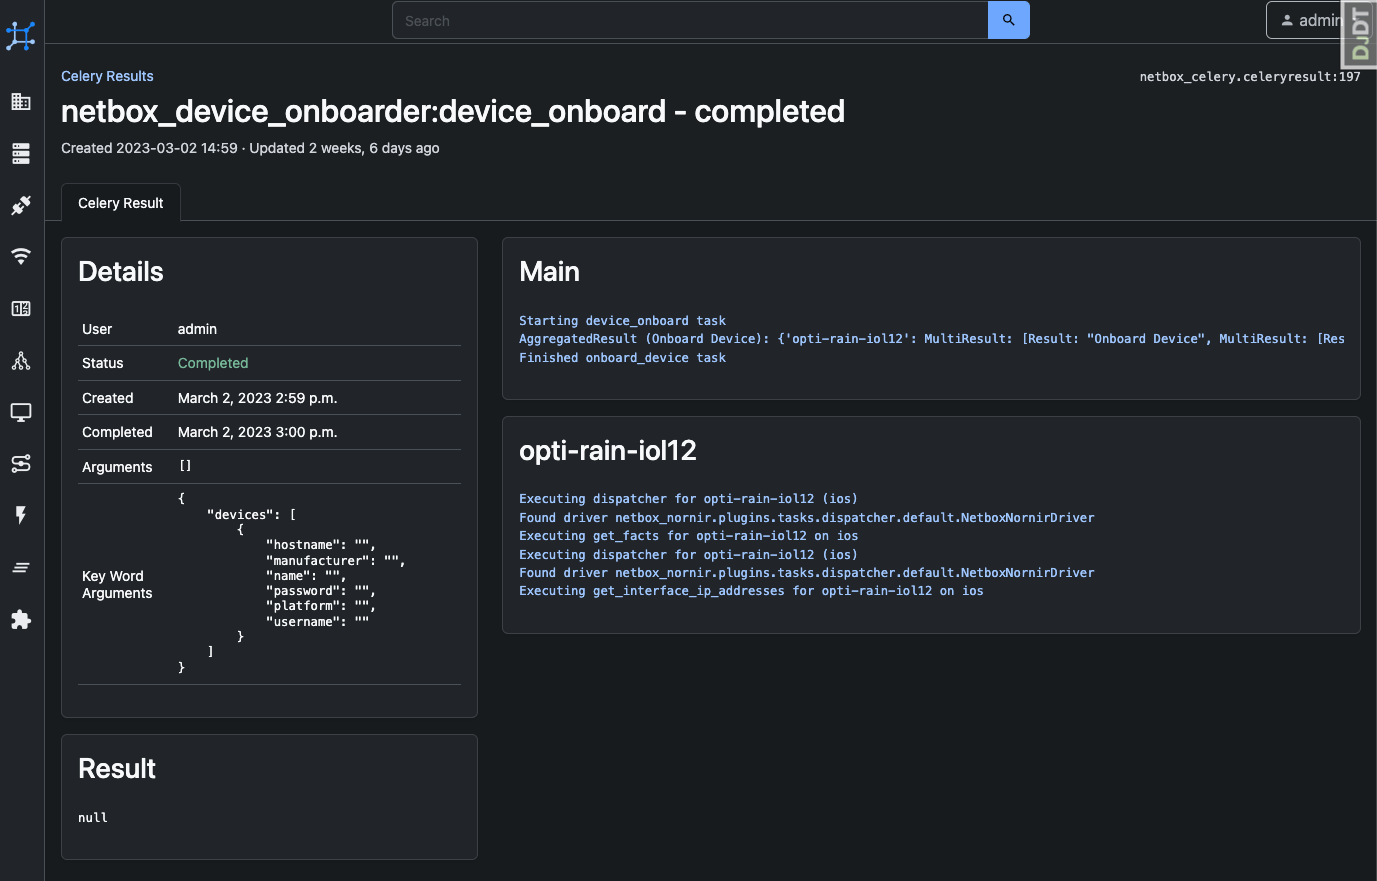Switch to the Celery Result tab
The height and width of the screenshot is (881, 1377).
click(120, 203)
